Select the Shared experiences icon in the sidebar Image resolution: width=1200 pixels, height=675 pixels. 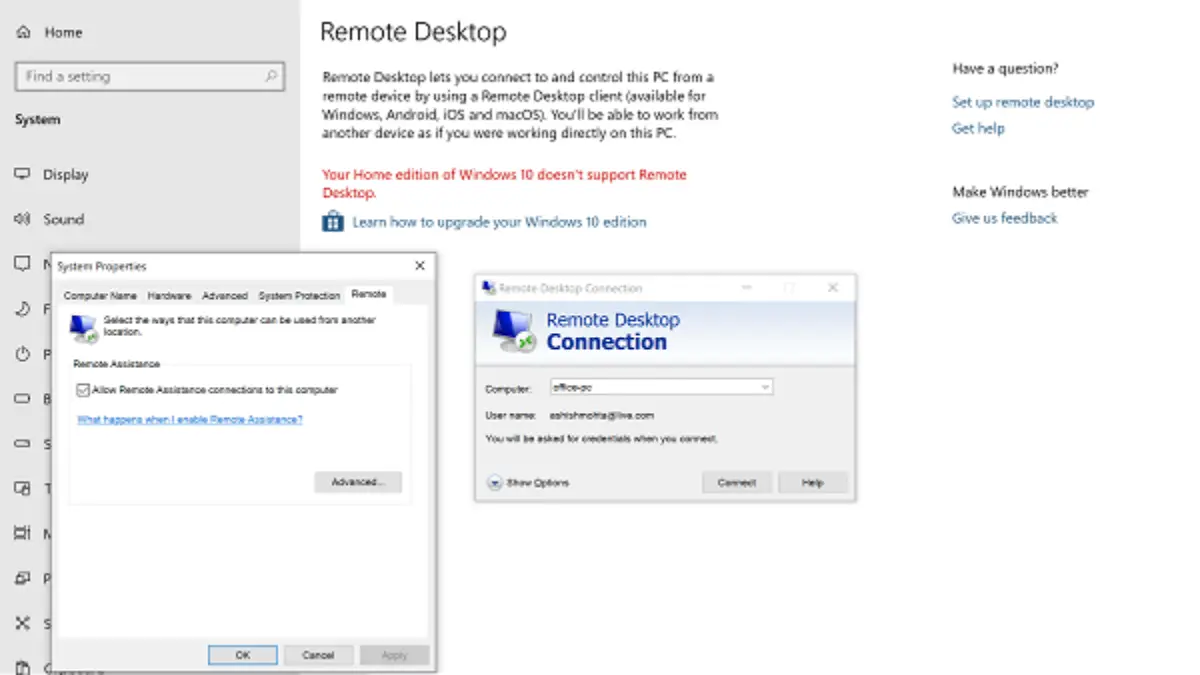point(23,624)
